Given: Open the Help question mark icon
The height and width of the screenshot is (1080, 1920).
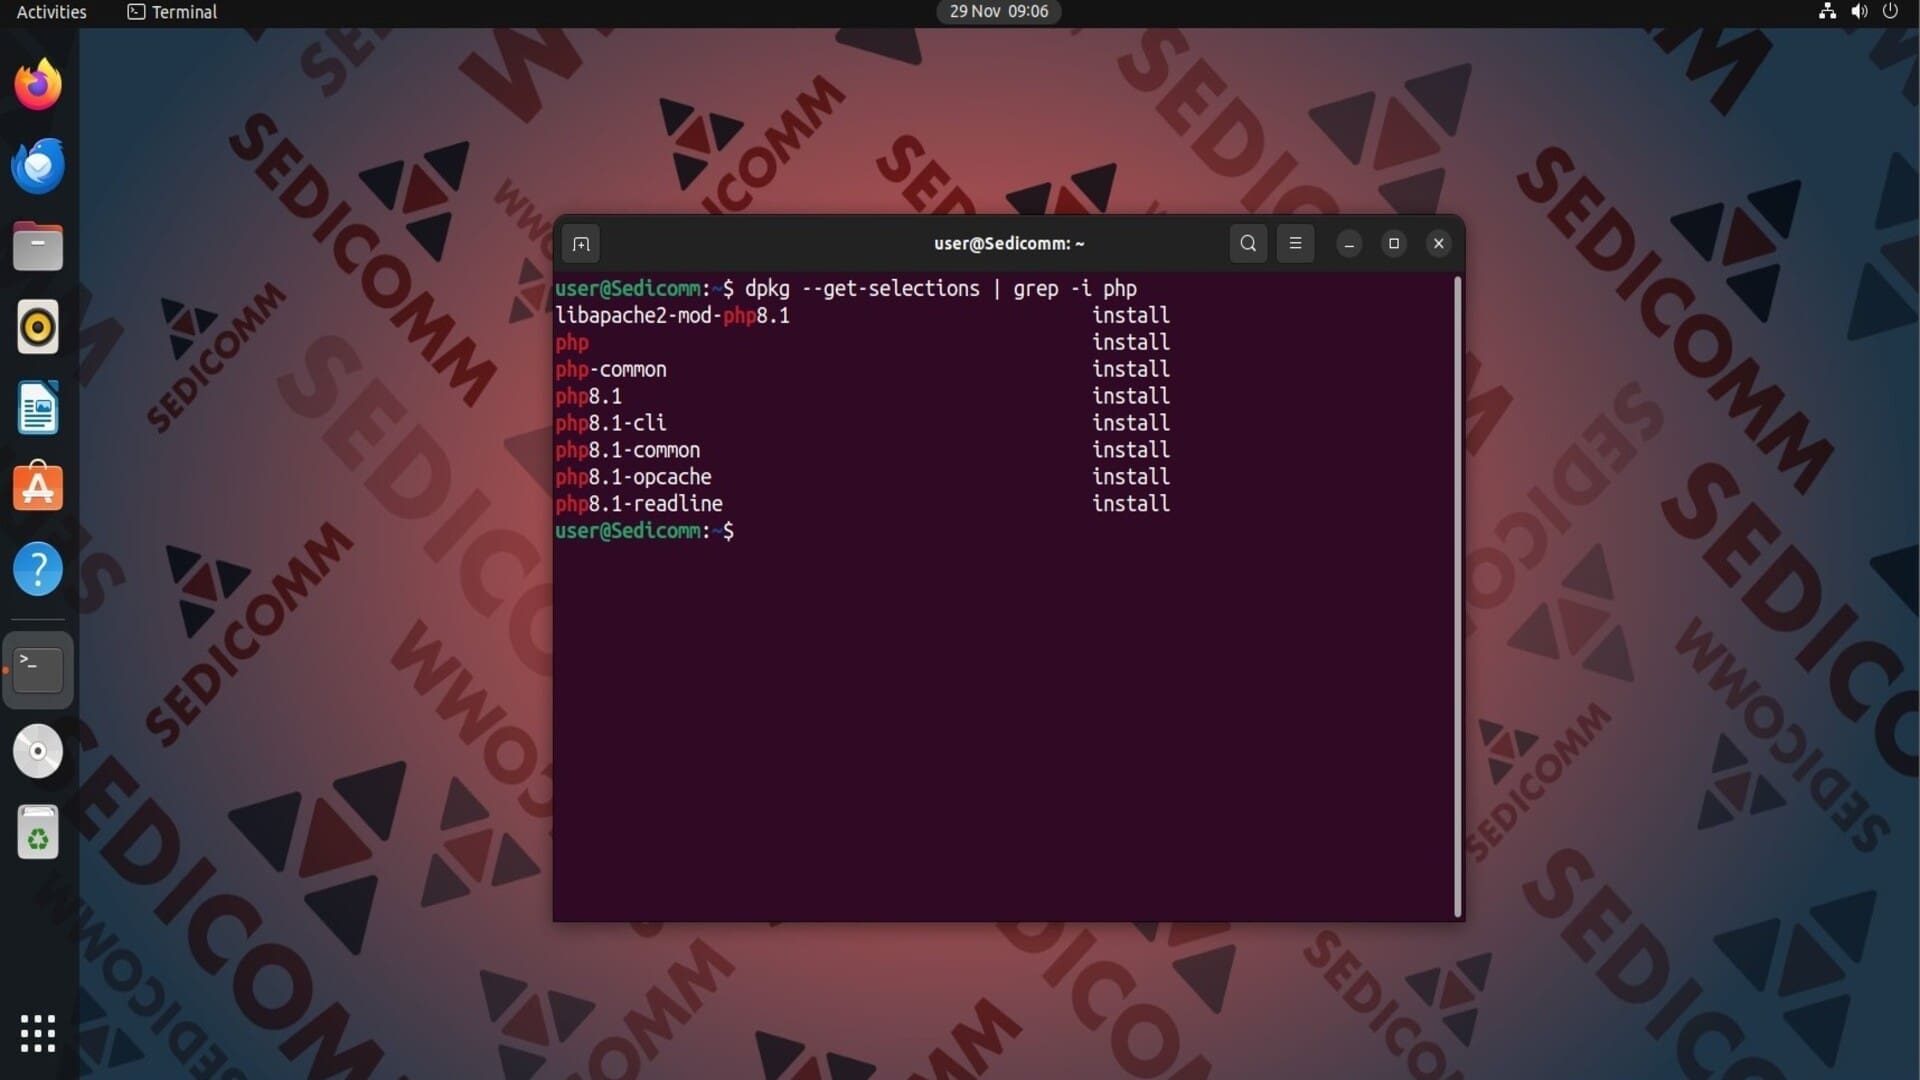Looking at the screenshot, I should click(38, 569).
